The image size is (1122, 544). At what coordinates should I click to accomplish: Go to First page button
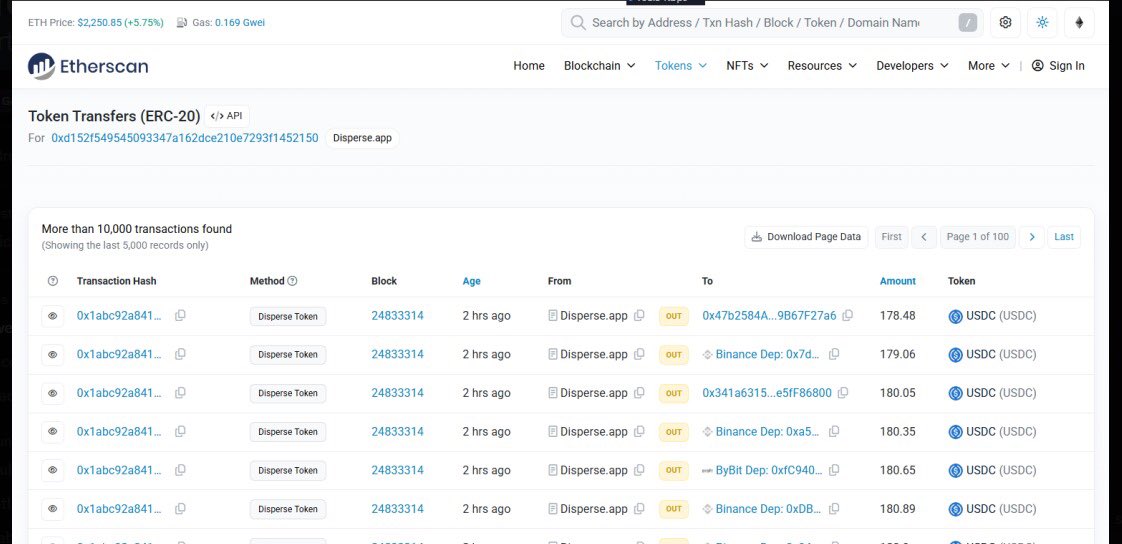pyautogui.click(x=892, y=237)
